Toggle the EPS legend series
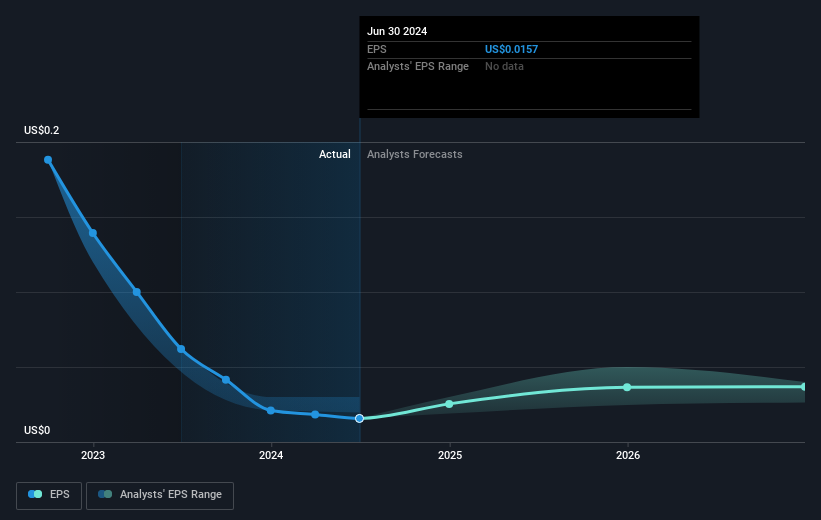Screen dimensions: 821x520 tap(49, 495)
